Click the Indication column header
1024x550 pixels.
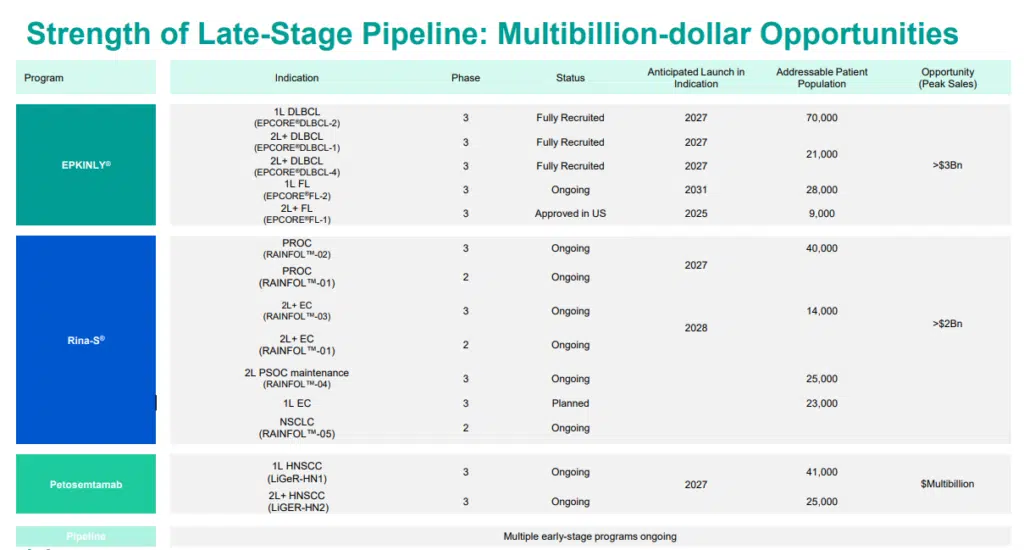(x=297, y=78)
